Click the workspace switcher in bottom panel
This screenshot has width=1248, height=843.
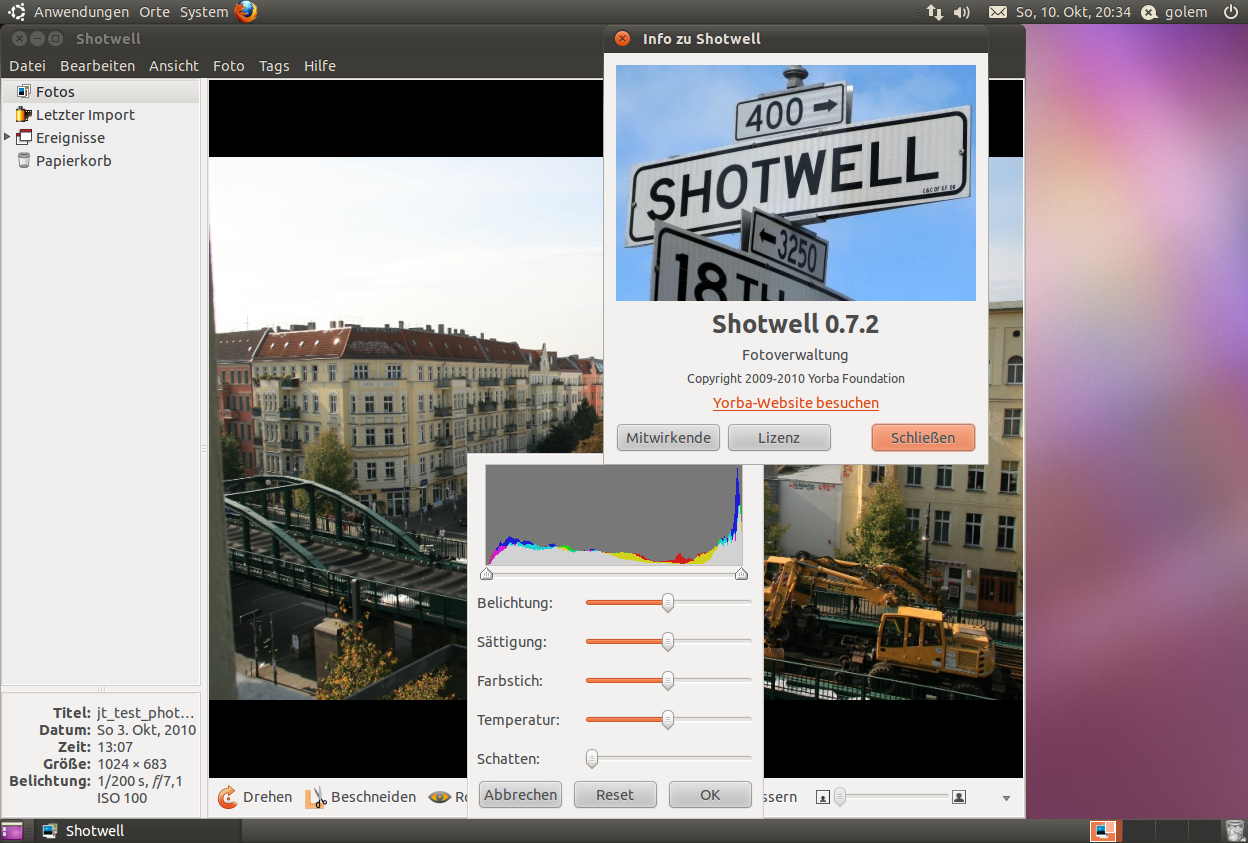click(1153, 830)
